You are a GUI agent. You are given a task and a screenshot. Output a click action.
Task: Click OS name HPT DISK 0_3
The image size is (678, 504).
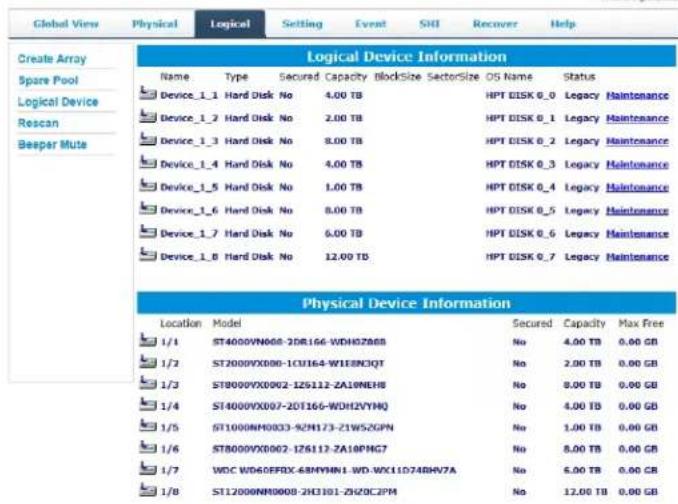pyautogui.click(x=520, y=164)
